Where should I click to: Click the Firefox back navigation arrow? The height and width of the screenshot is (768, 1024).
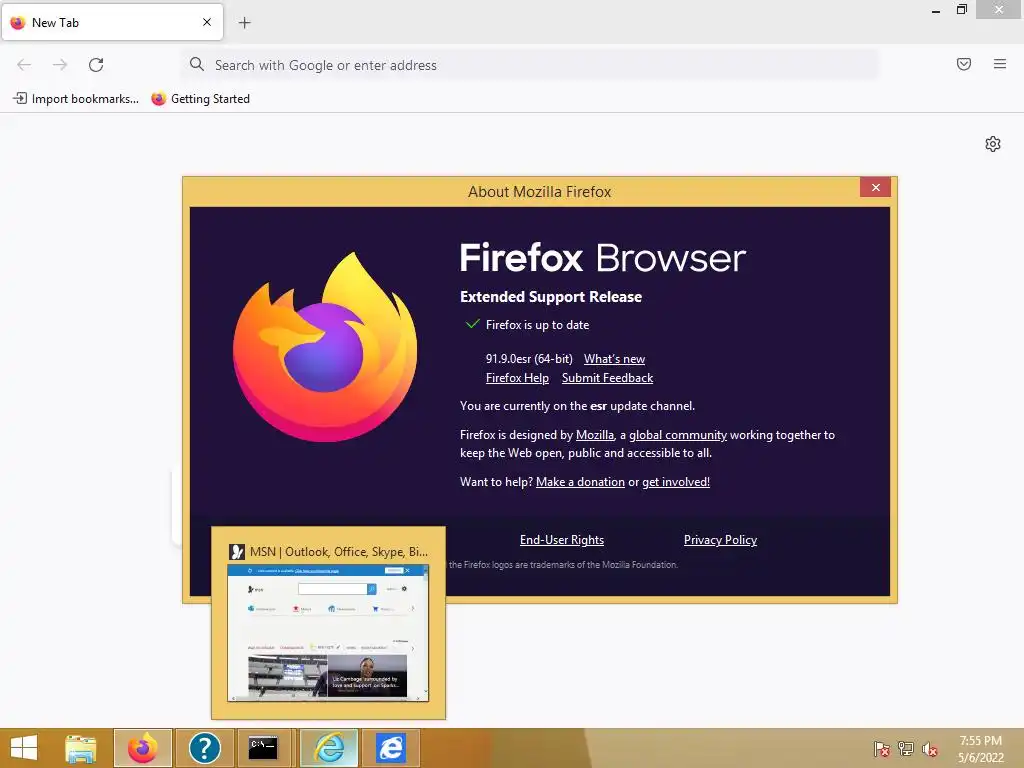point(24,65)
